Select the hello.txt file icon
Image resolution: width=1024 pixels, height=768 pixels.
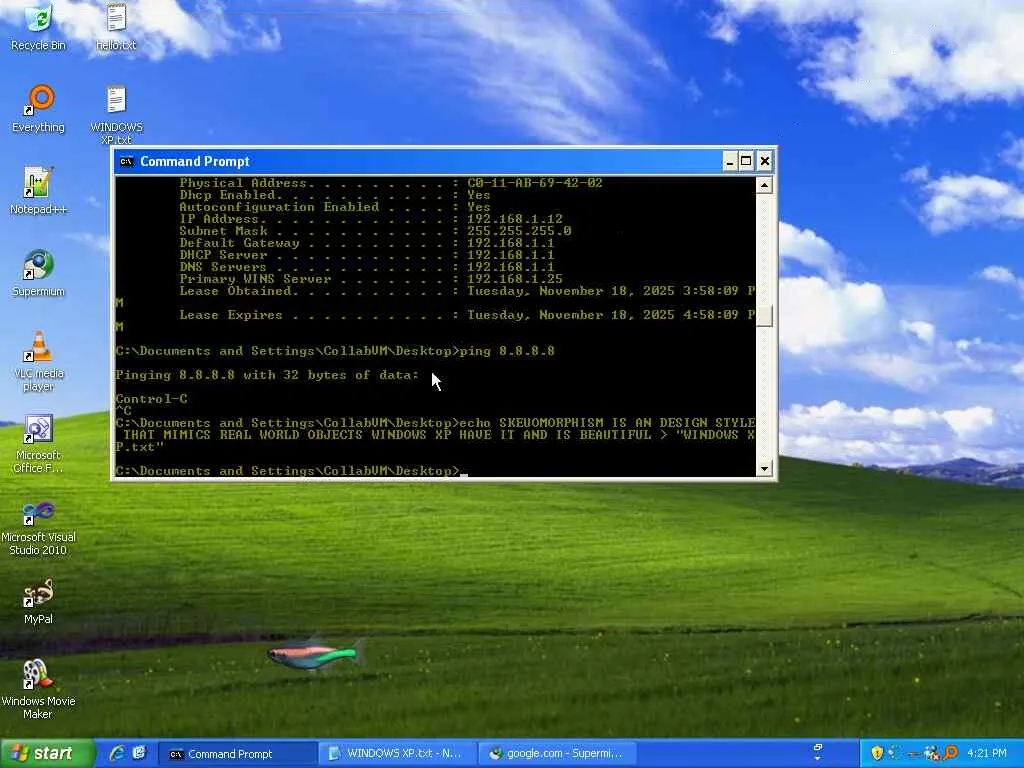[116, 26]
